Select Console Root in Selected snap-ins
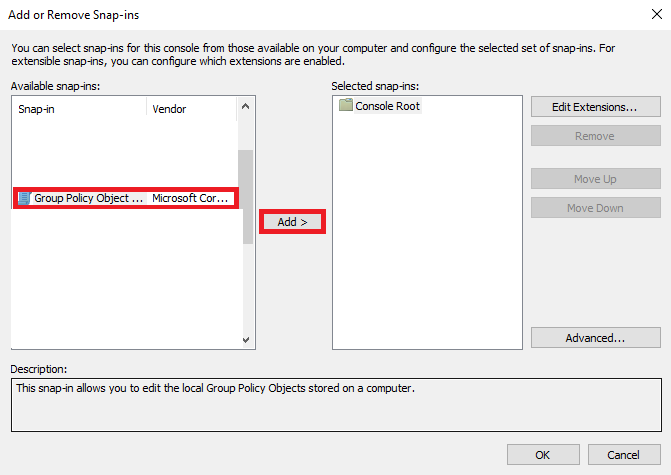671x475 pixels. (x=387, y=106)
